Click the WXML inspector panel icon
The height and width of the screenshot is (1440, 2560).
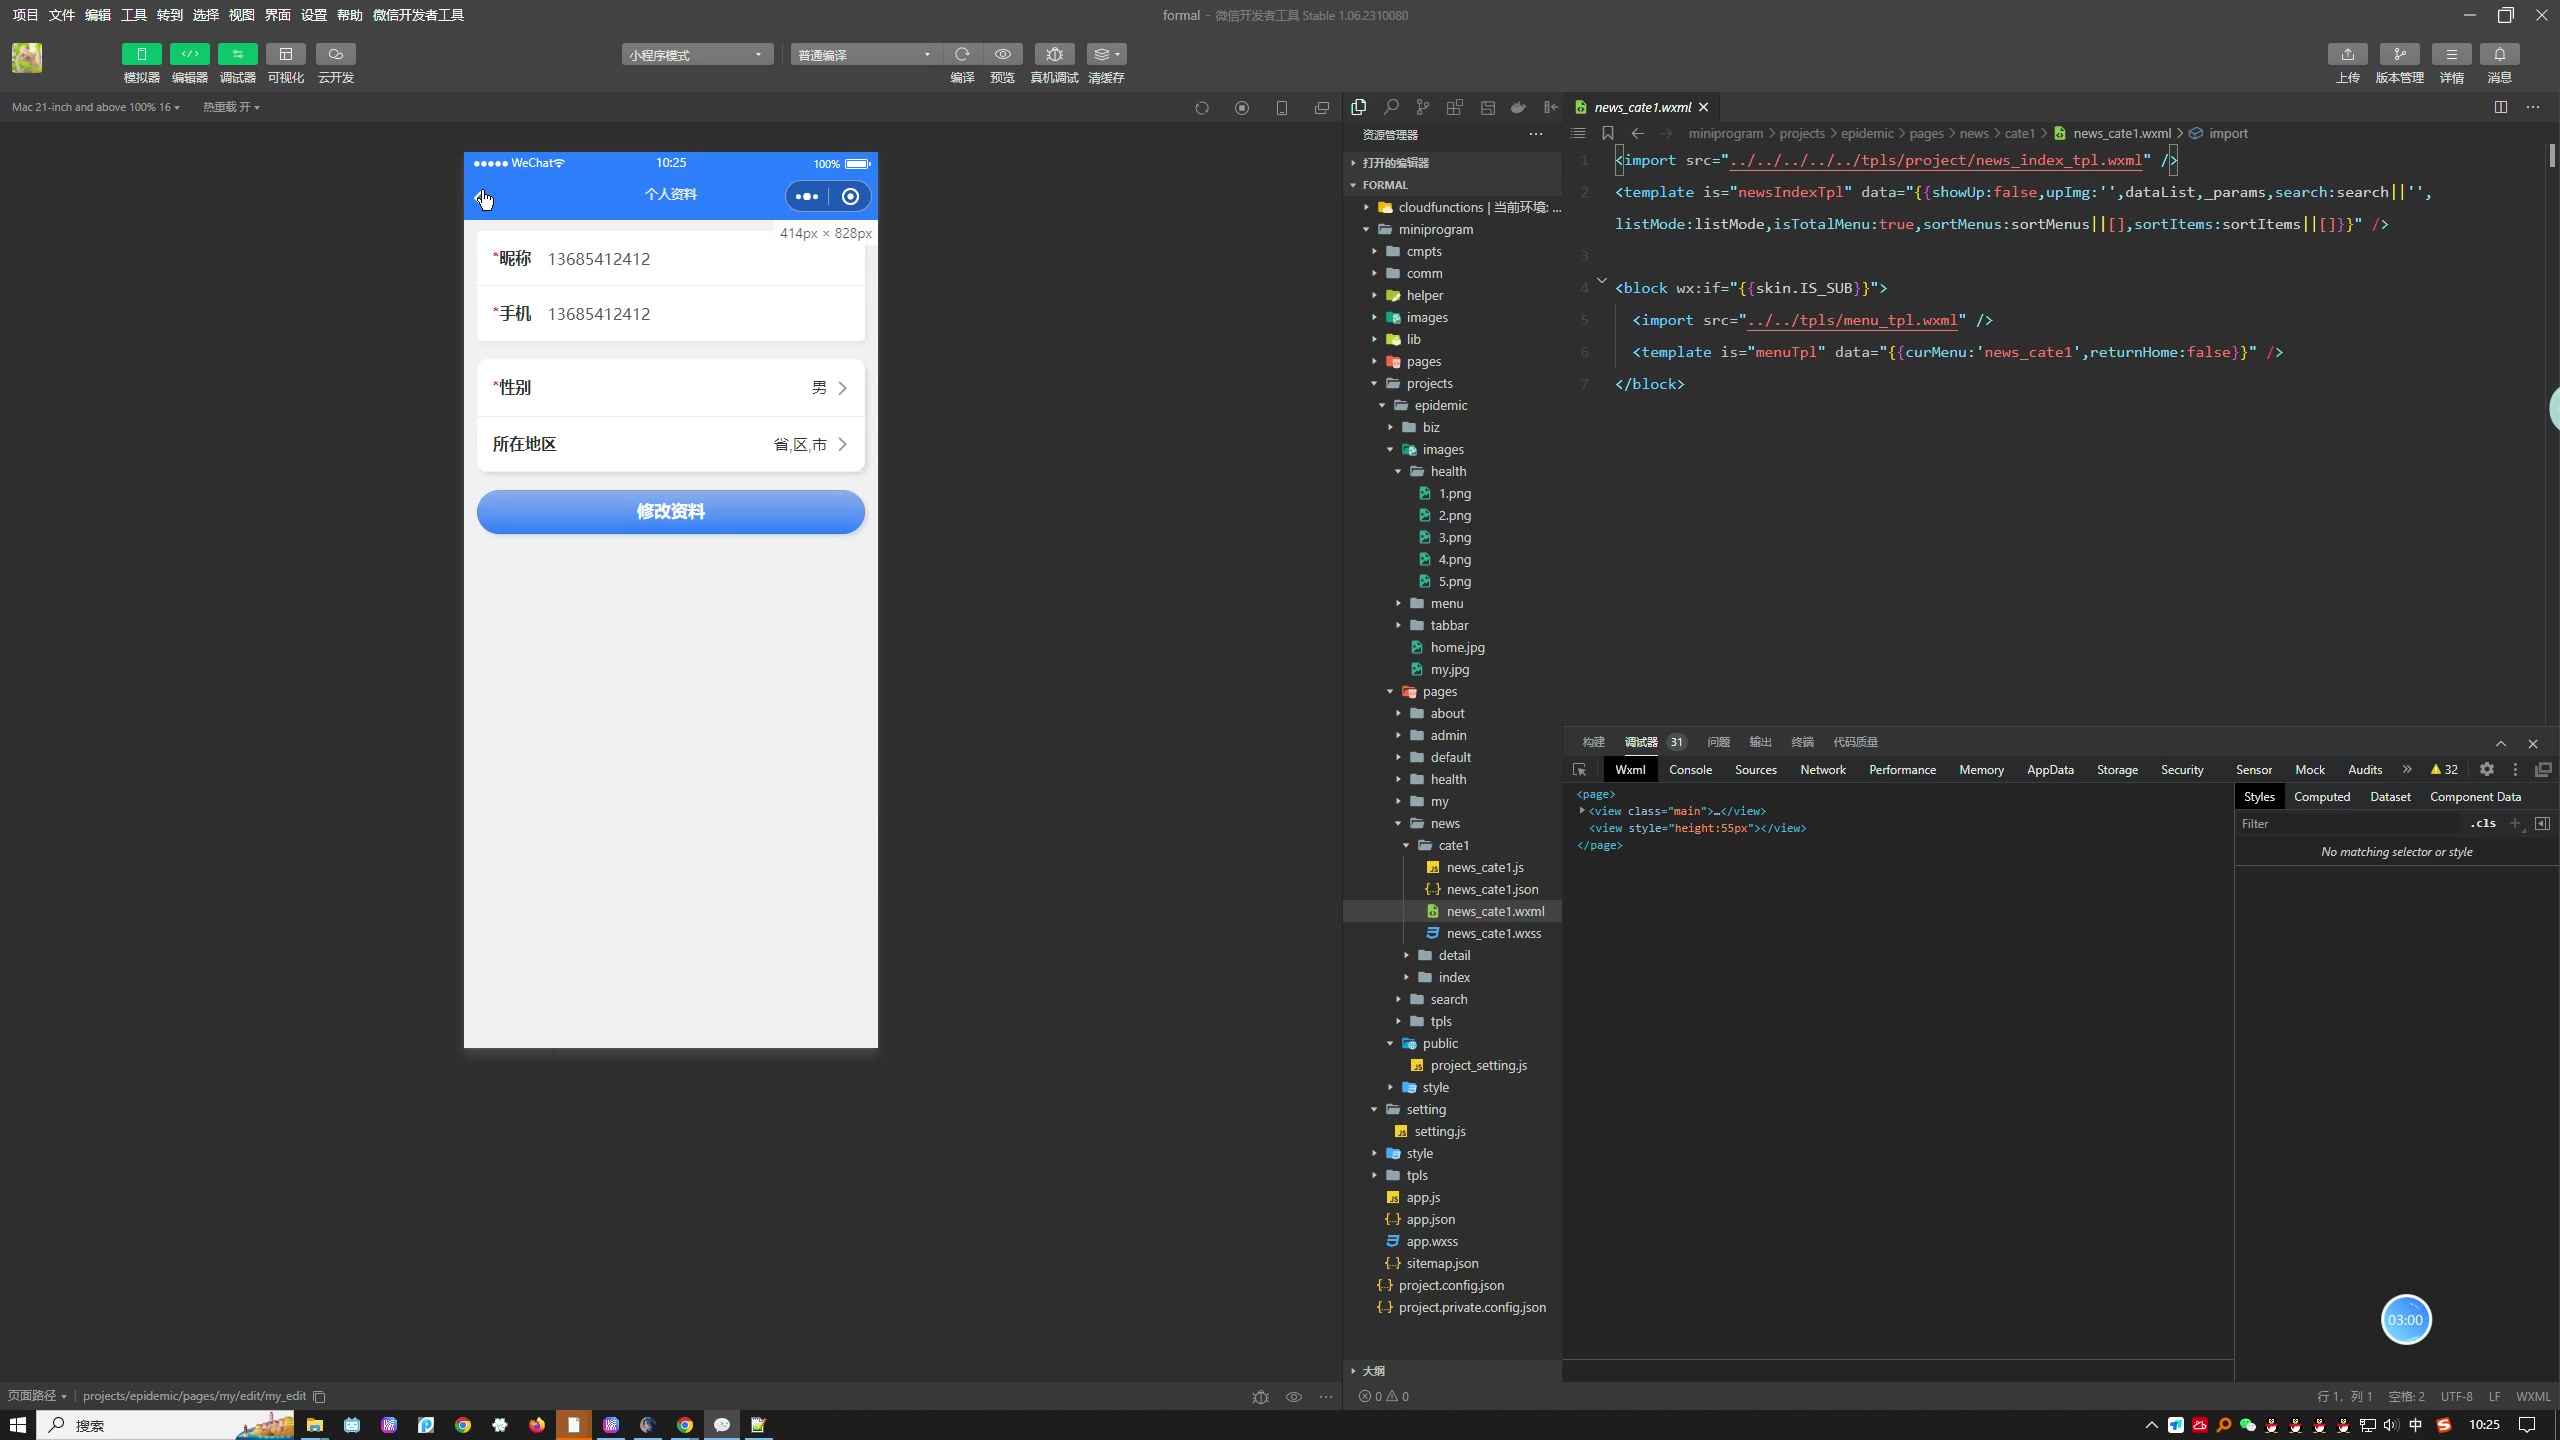click(x=1579, y=770)
